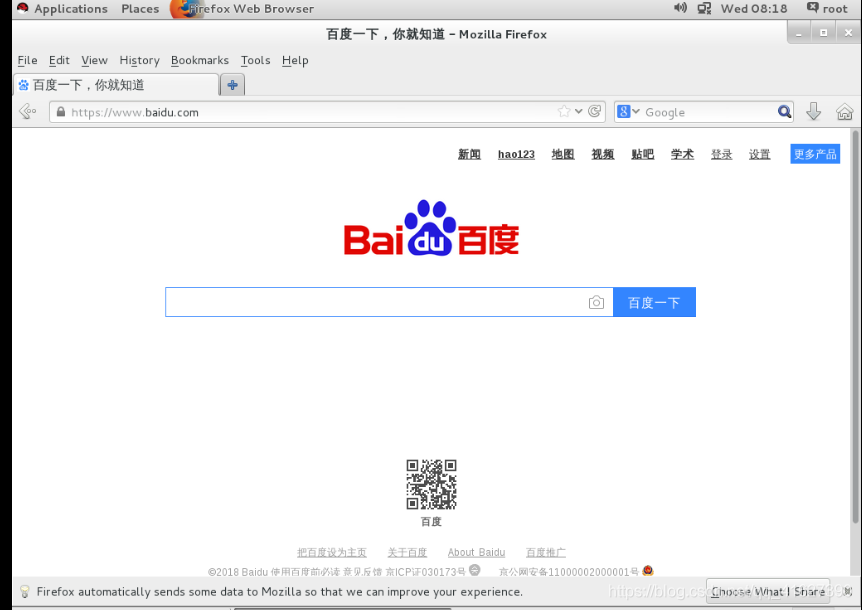Open the Tools menu
This screenshot has width=862, height=610.
point(256,60)
